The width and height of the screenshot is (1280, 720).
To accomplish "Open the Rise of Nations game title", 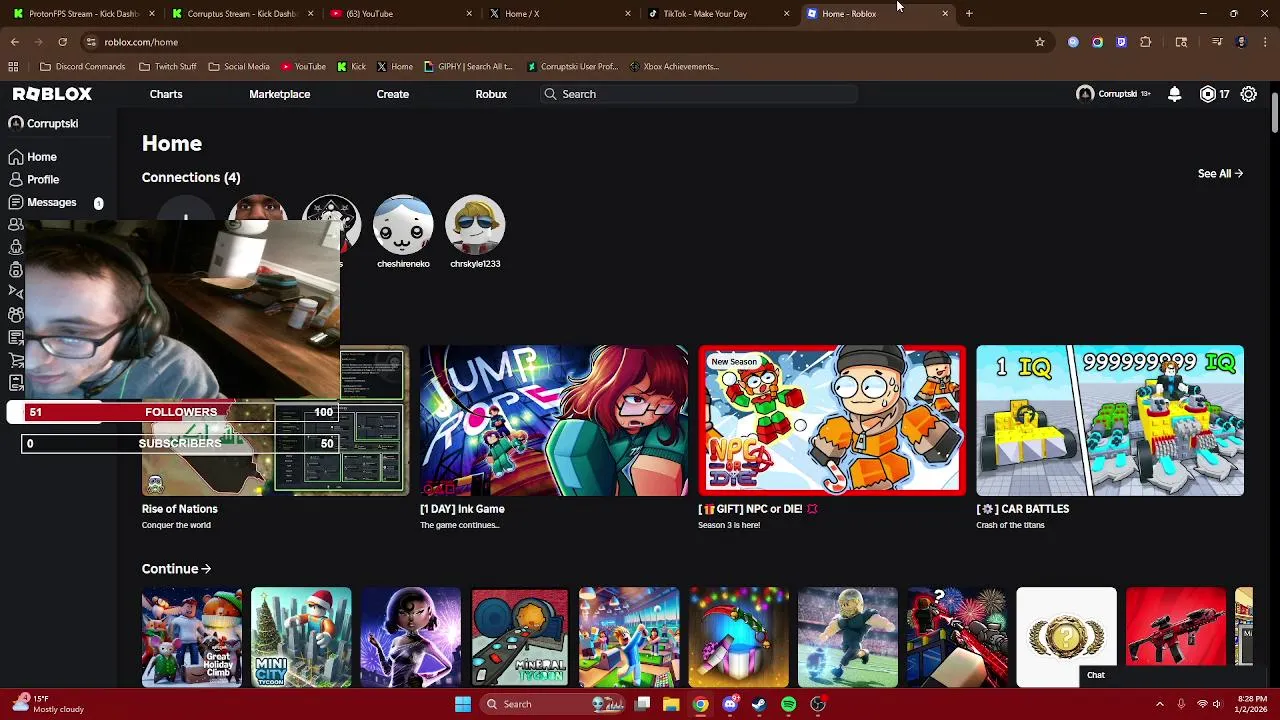I will click(x=180, y=509).
